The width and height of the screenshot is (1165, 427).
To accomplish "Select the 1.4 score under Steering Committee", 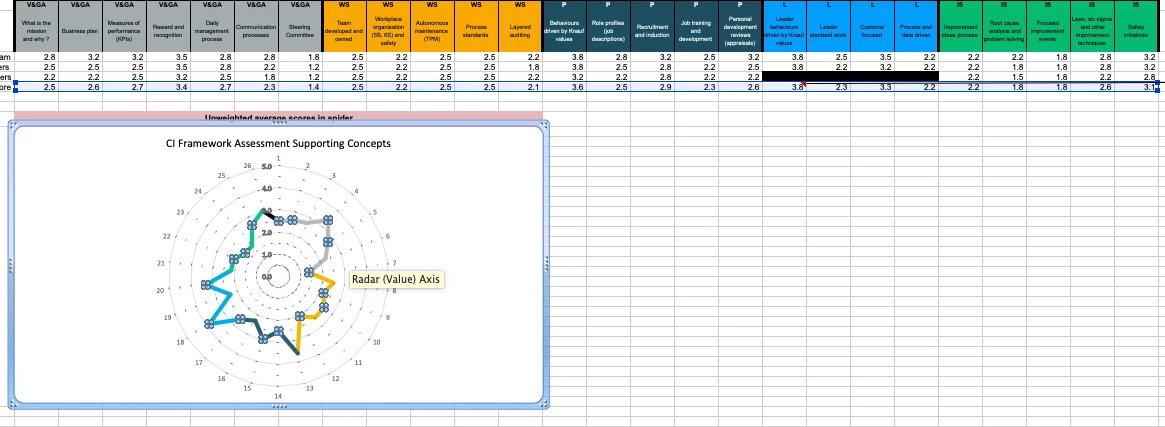I will click(299, 88).
